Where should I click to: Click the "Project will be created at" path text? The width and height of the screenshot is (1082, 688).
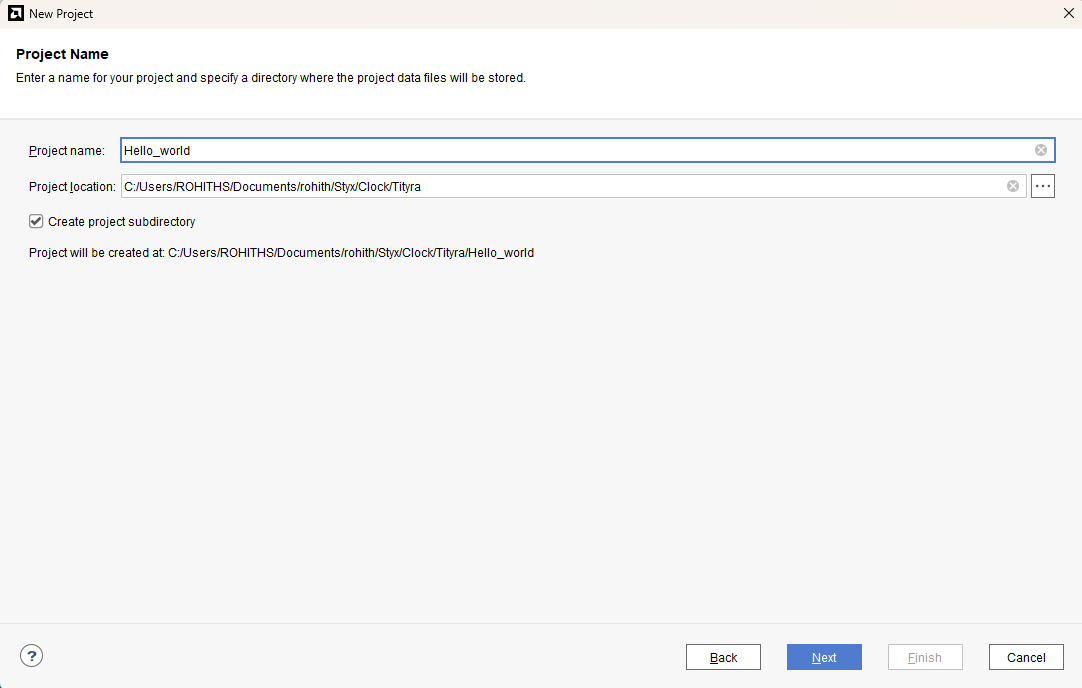click(281, 253)
